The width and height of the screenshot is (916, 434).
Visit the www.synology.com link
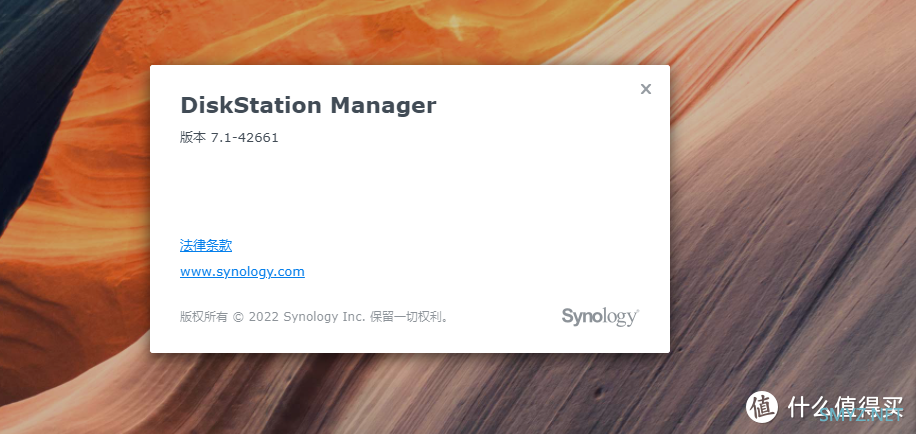pyautogui.click(x=242, y=272)
